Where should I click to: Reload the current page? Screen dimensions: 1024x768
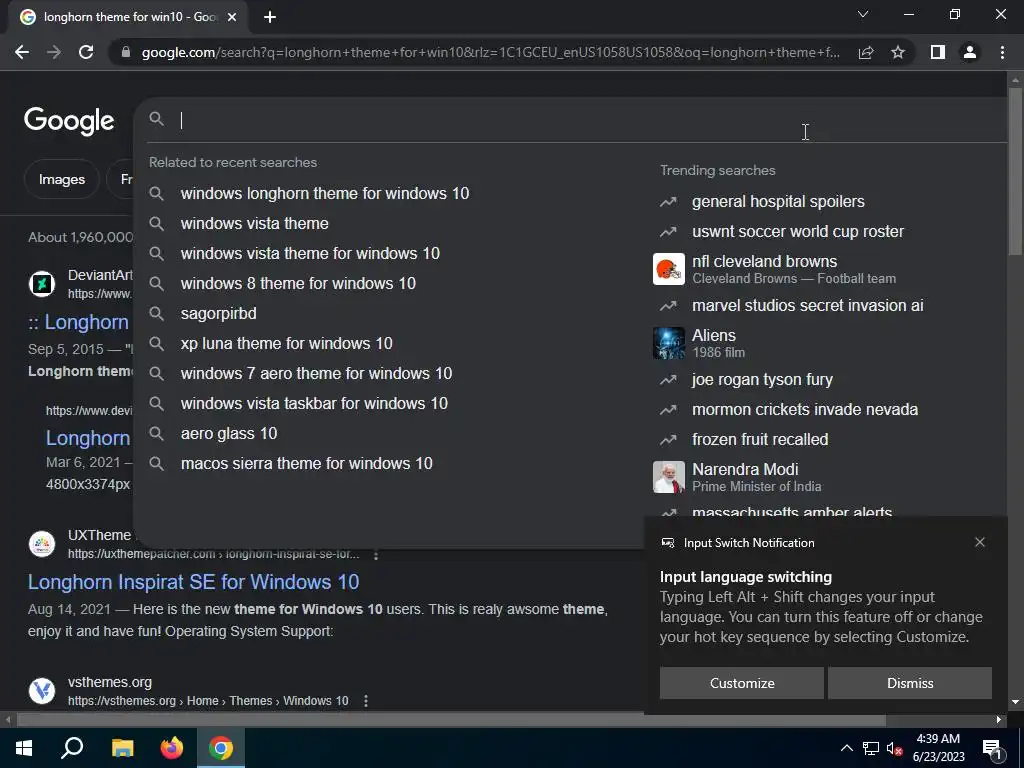point(86,52)
